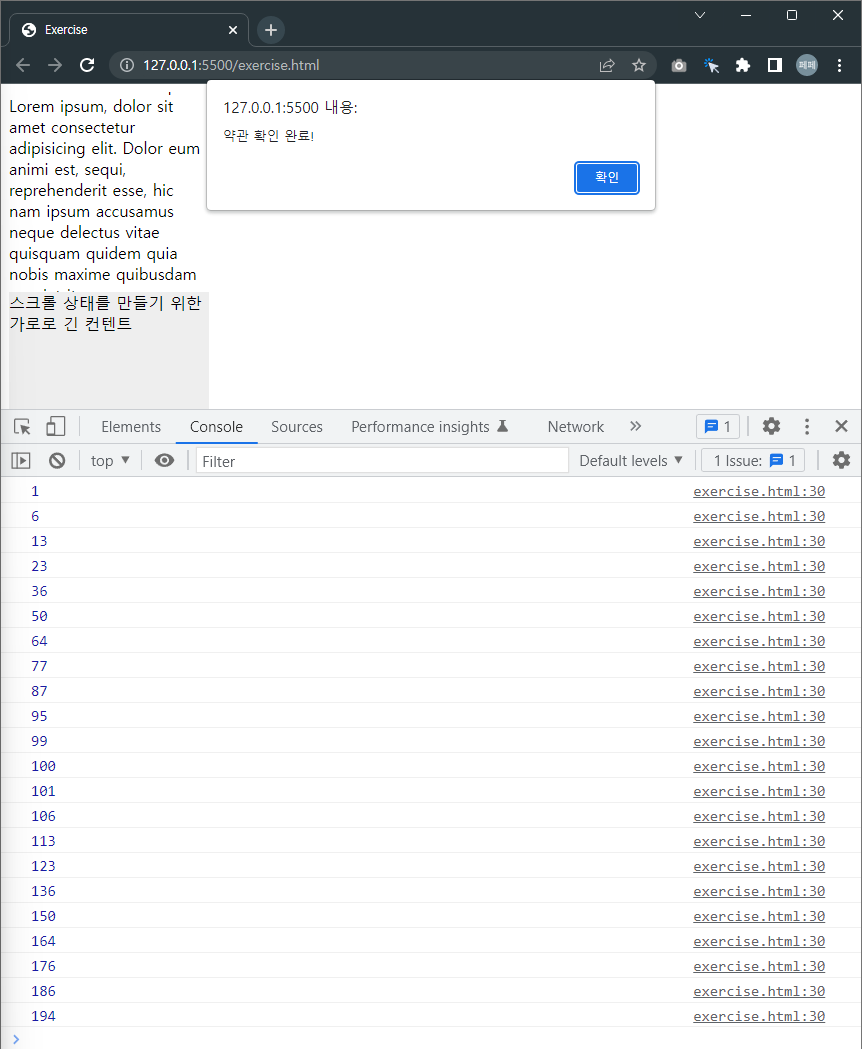The image size is (862, 1049).
Task: Show the console sidebar
Action: (20, 460)
